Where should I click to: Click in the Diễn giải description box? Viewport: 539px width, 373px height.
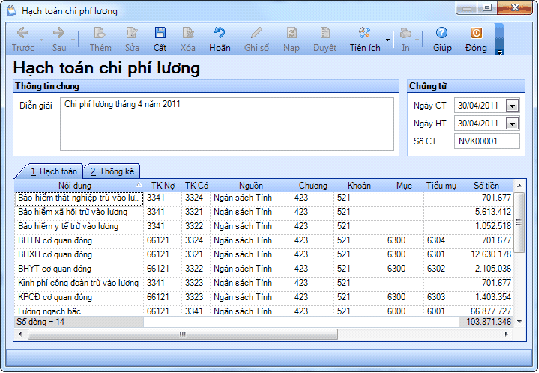(227, 124)
